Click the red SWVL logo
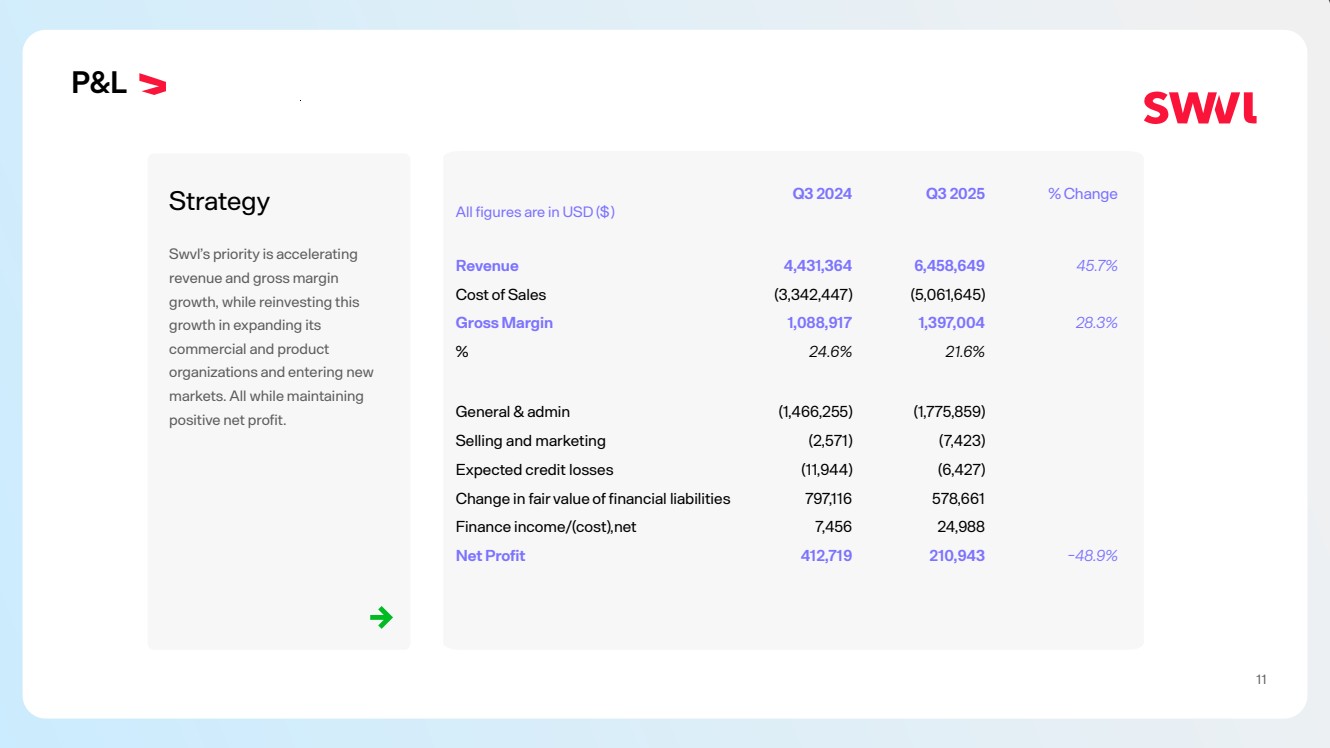Screen dimensions: 1330x748 [x=1199, y=108]
